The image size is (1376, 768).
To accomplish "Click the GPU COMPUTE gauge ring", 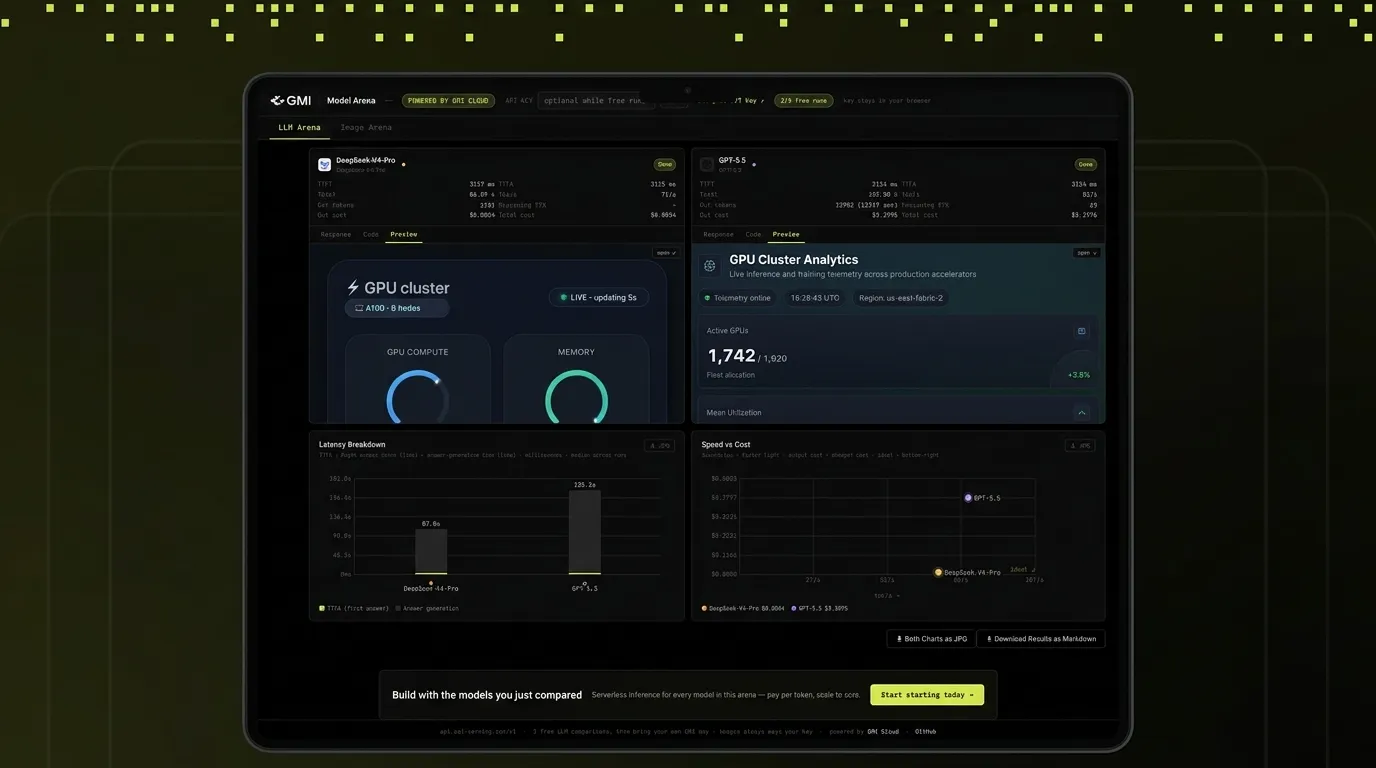I will point(417,397).
